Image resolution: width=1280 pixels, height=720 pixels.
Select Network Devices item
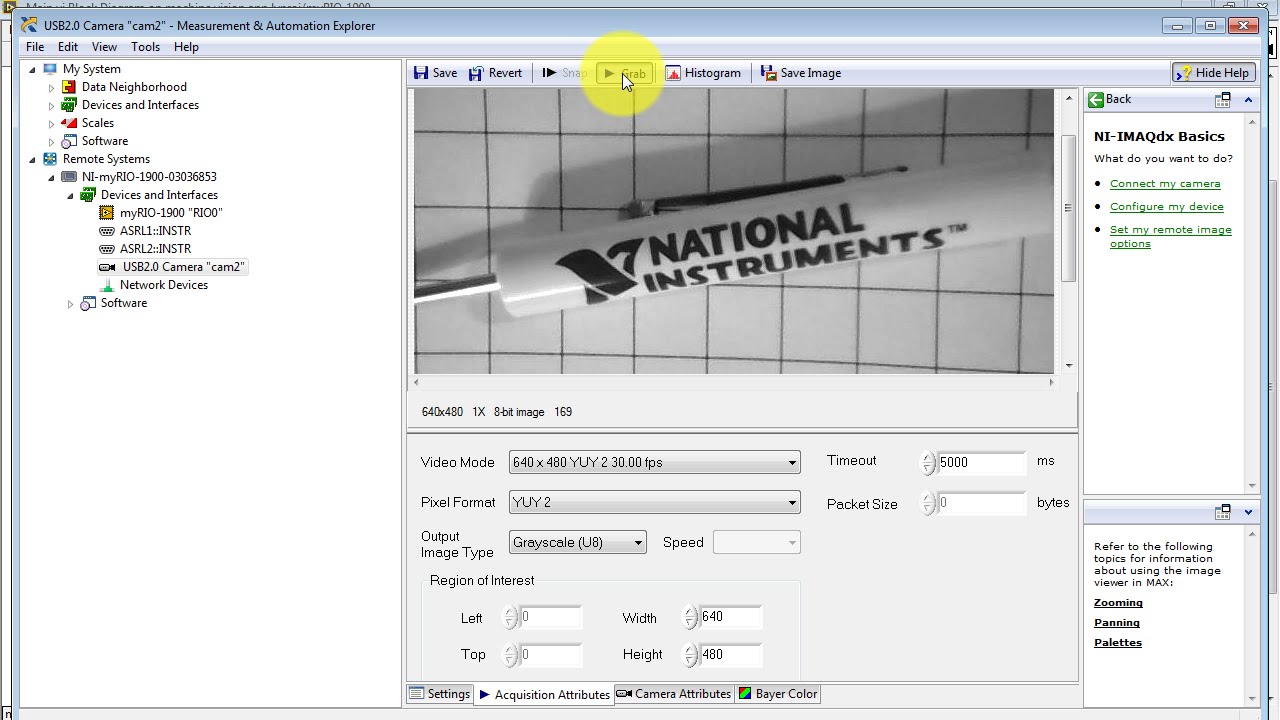click(x=164, y=285)
